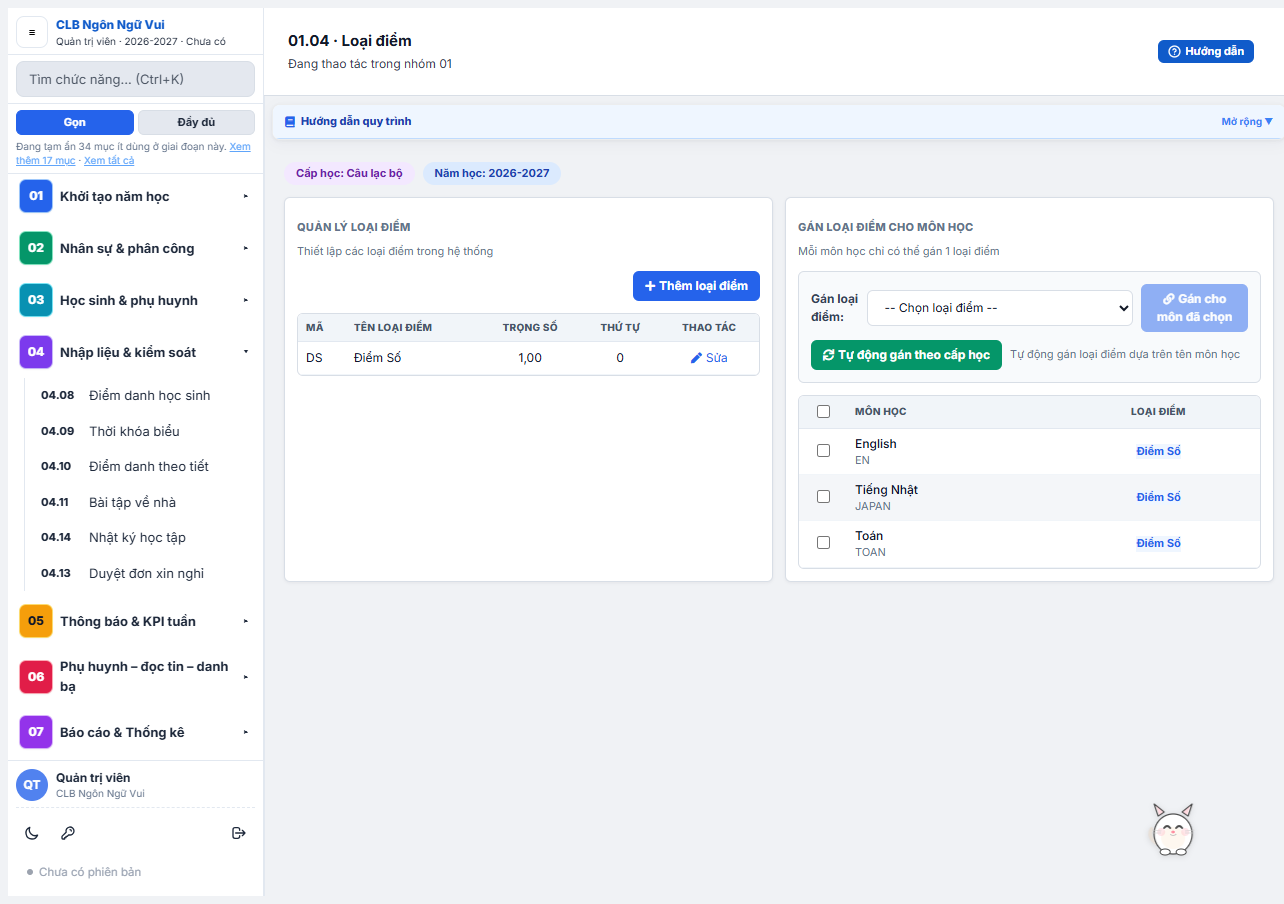Tick the select-all checkbox in Môn học header
The height and width of the screenshot is (904, 1284).
pos(823,411)
